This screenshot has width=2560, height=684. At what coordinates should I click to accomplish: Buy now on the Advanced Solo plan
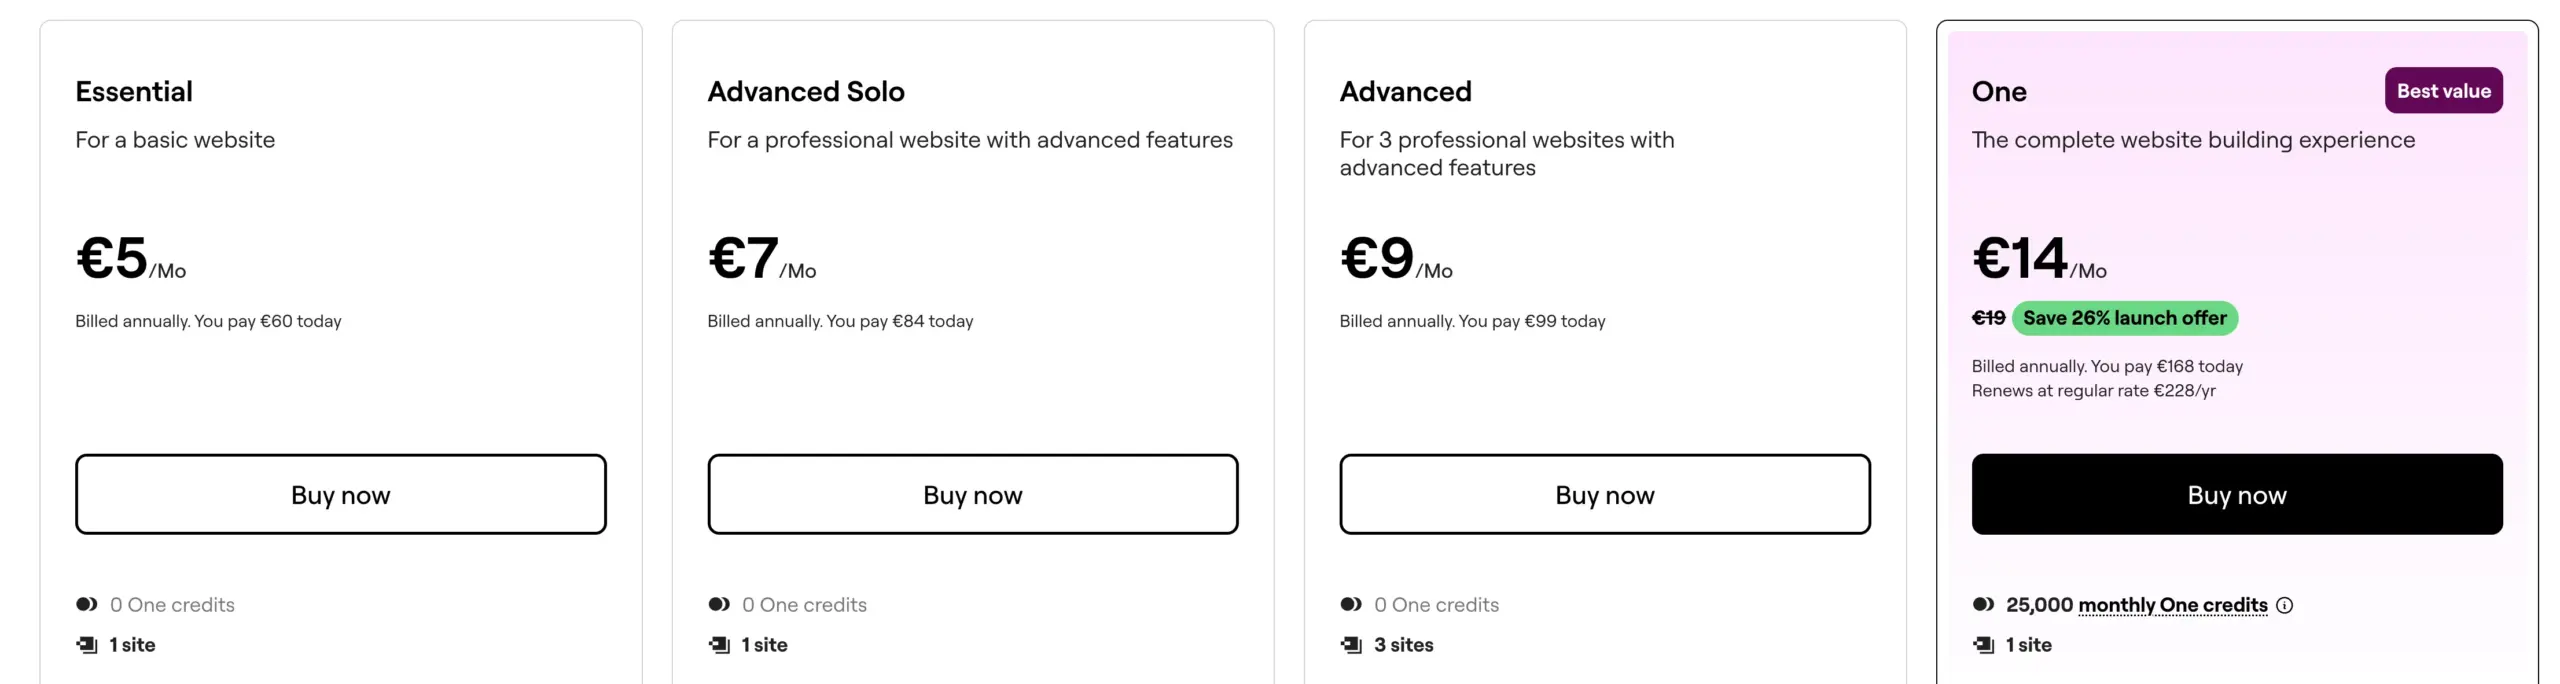(973, 494)
